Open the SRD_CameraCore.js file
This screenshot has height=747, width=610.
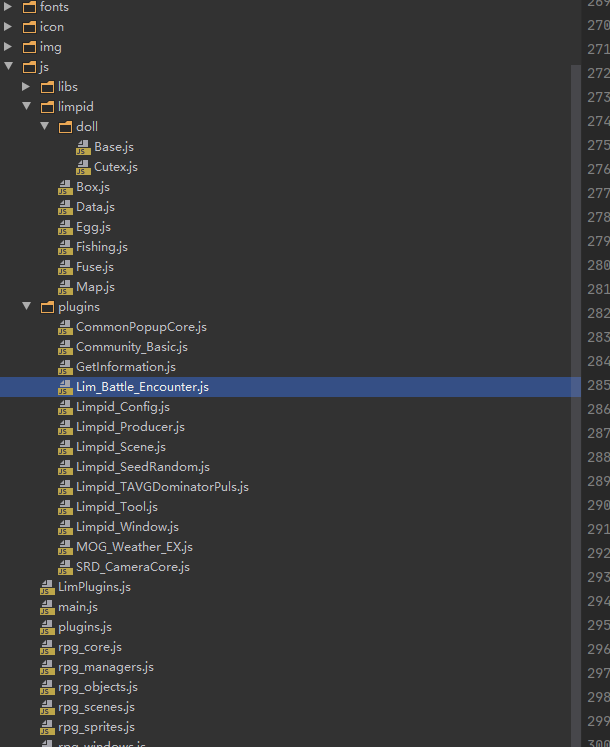(133, 567)
